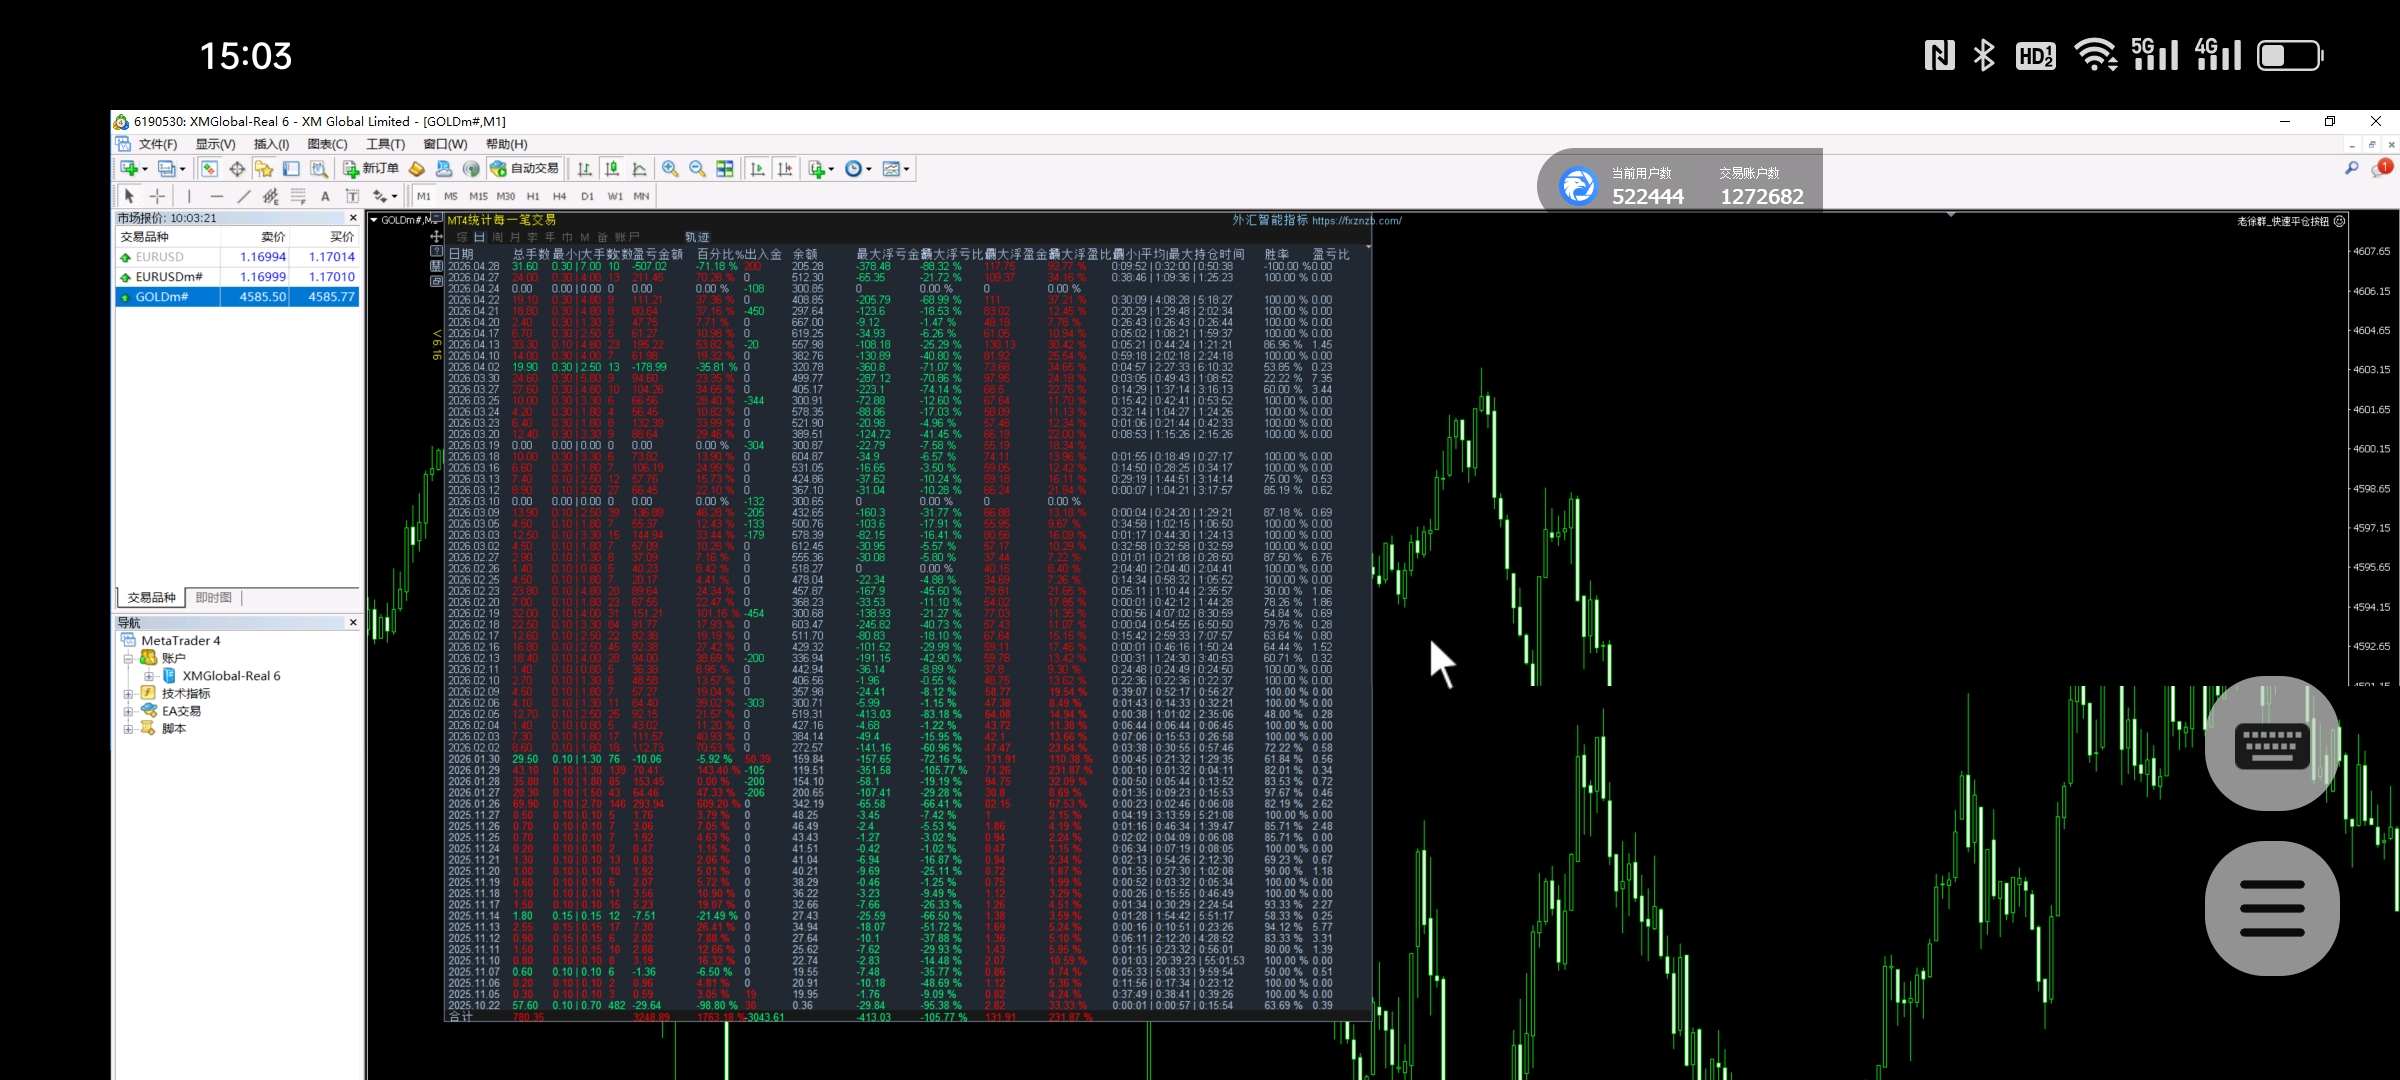The image size is (2400, 1080).
Task: Click the tile windows icon
Action: pos(725,169)
